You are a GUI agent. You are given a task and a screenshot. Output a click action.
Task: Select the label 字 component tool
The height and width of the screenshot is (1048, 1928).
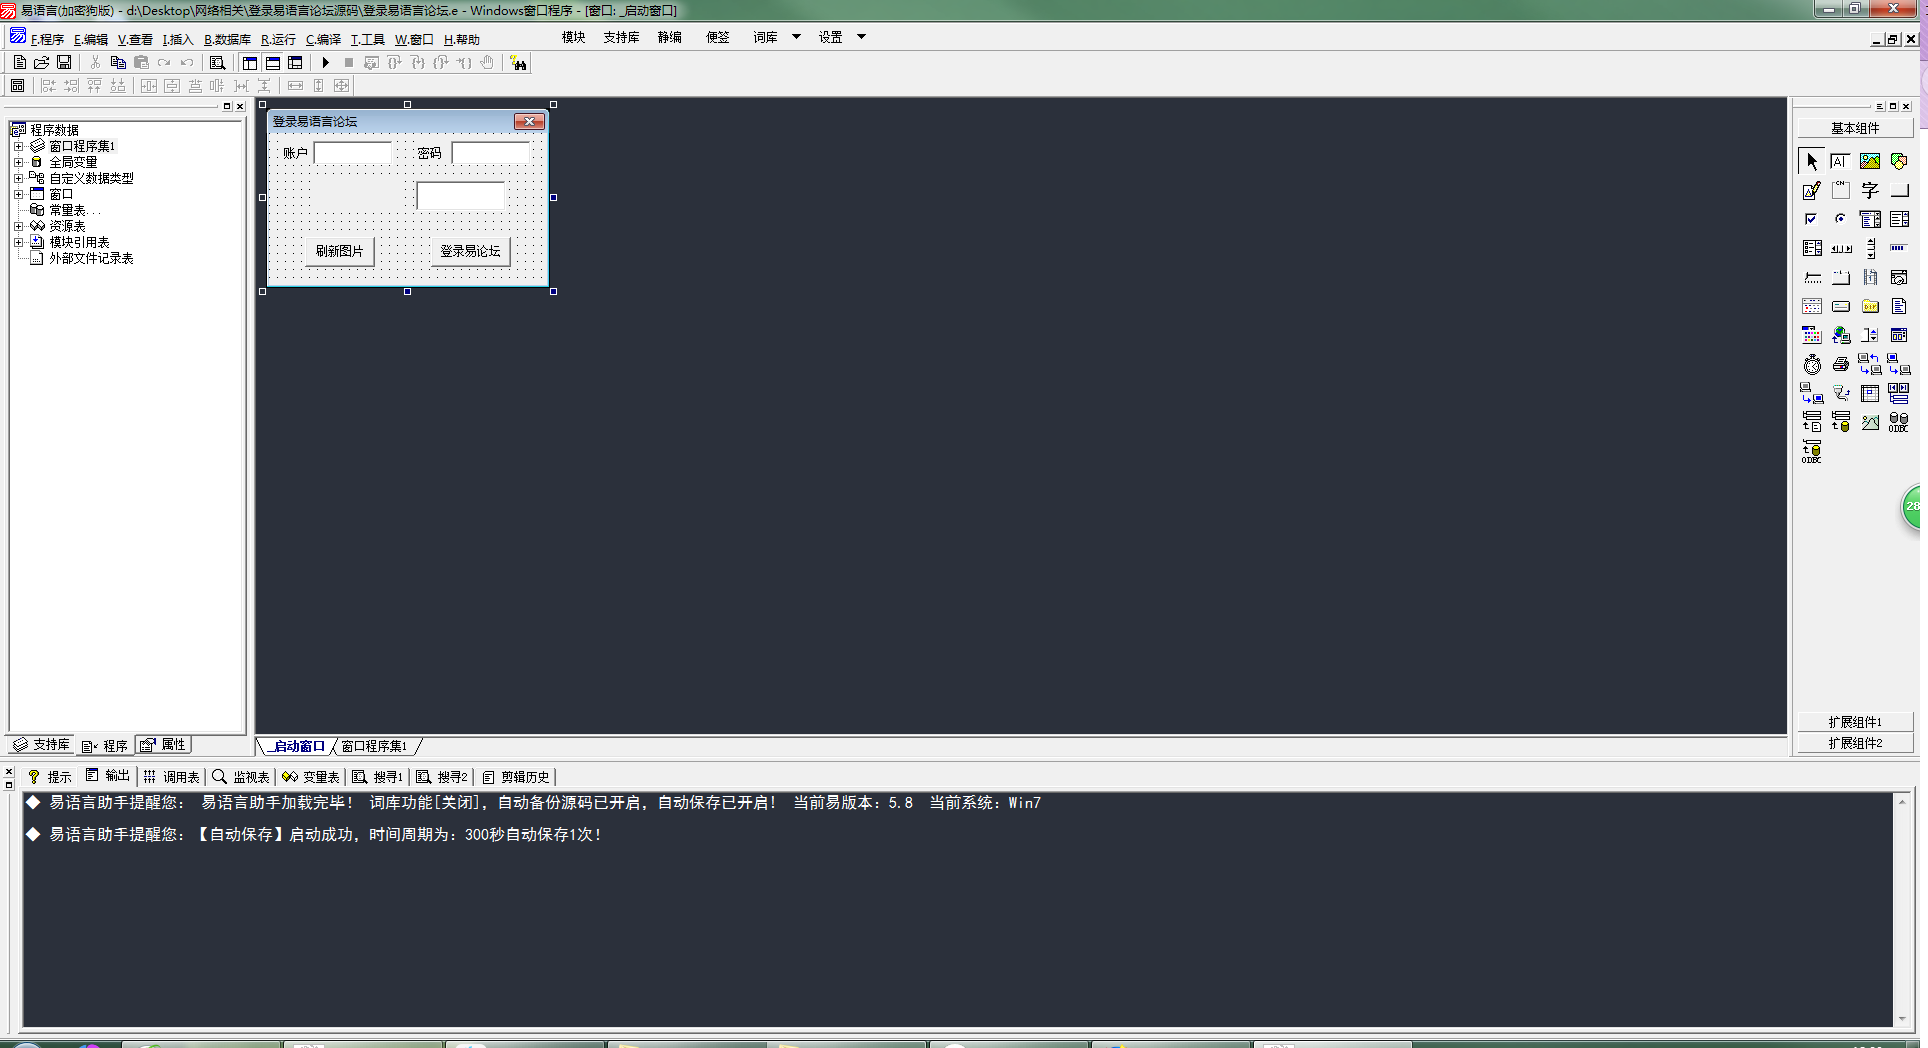click(x=1870, y=191)
